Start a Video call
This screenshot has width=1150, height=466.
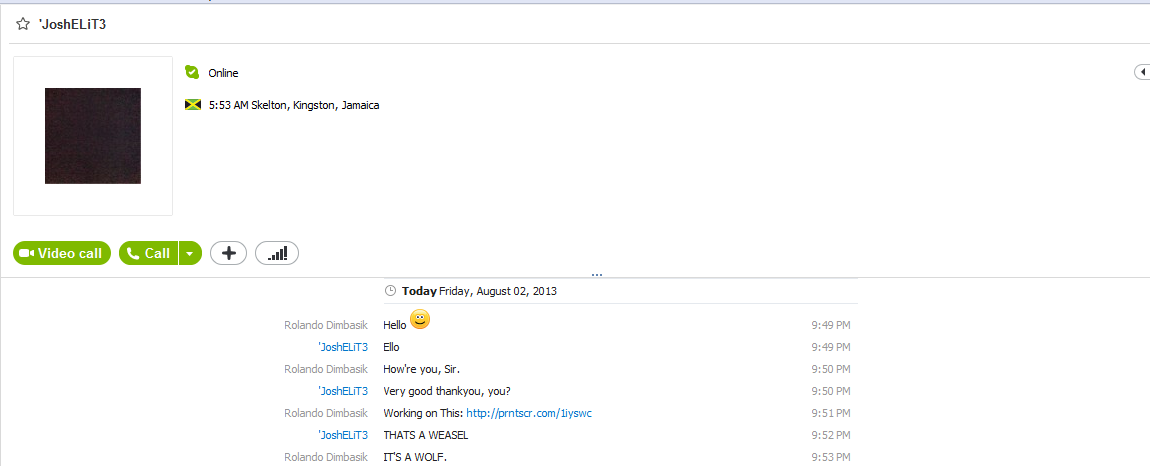coord(62,253)
